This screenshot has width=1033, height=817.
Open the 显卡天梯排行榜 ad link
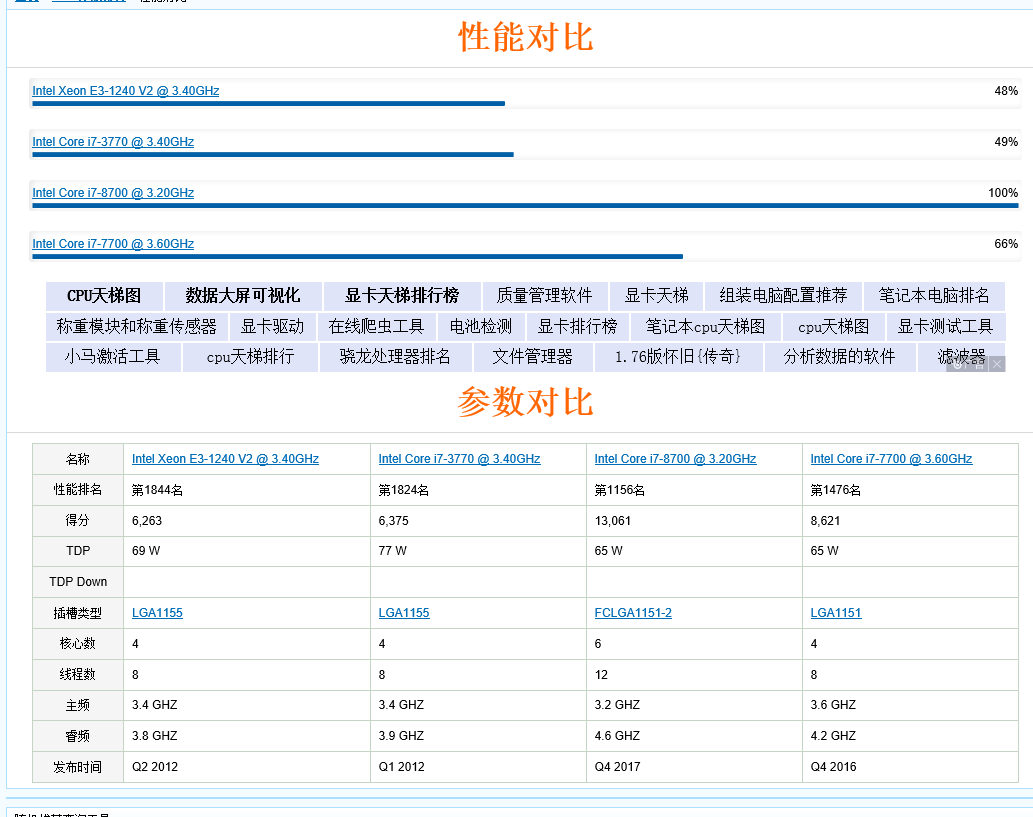pyautogui.click(x=402, y=296)
